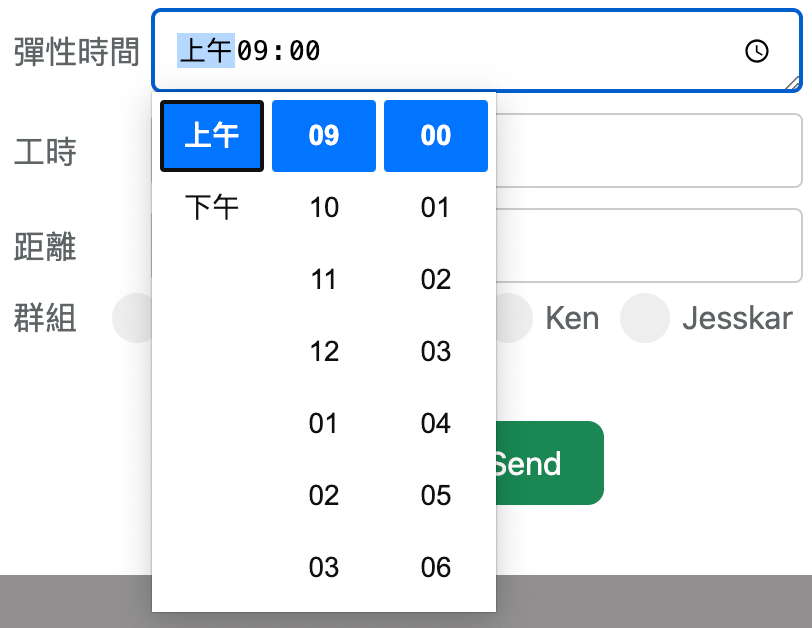Screen dimensions: 812x628
Task: Select the highlighted hour 09 option
Action: 324,136
